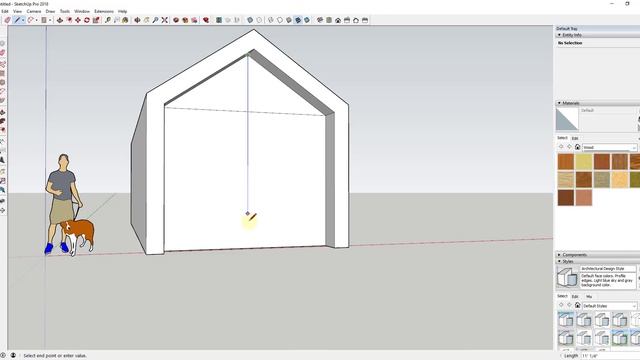Select the Pan hand tool
The width and height of the screenshot is (640, 360).
[146, 20]
